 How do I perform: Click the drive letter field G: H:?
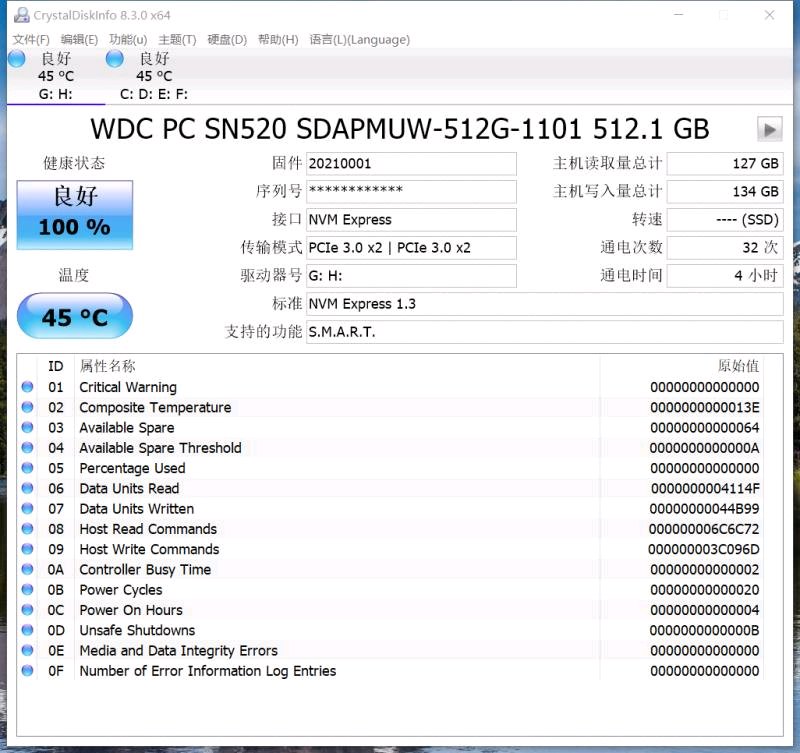(x=411, y=276)
